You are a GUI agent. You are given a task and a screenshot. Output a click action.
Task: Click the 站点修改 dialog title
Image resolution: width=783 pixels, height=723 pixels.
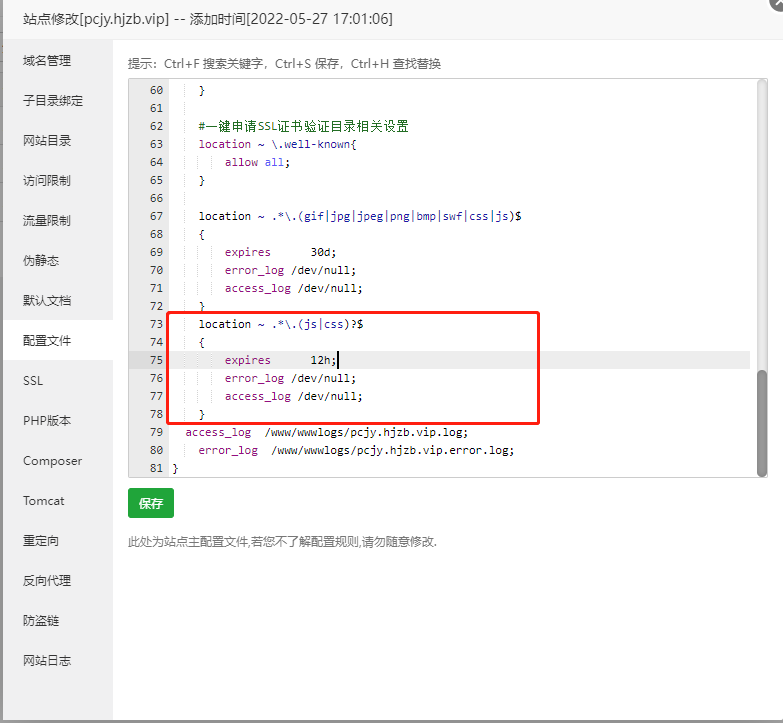coord(208,19)
